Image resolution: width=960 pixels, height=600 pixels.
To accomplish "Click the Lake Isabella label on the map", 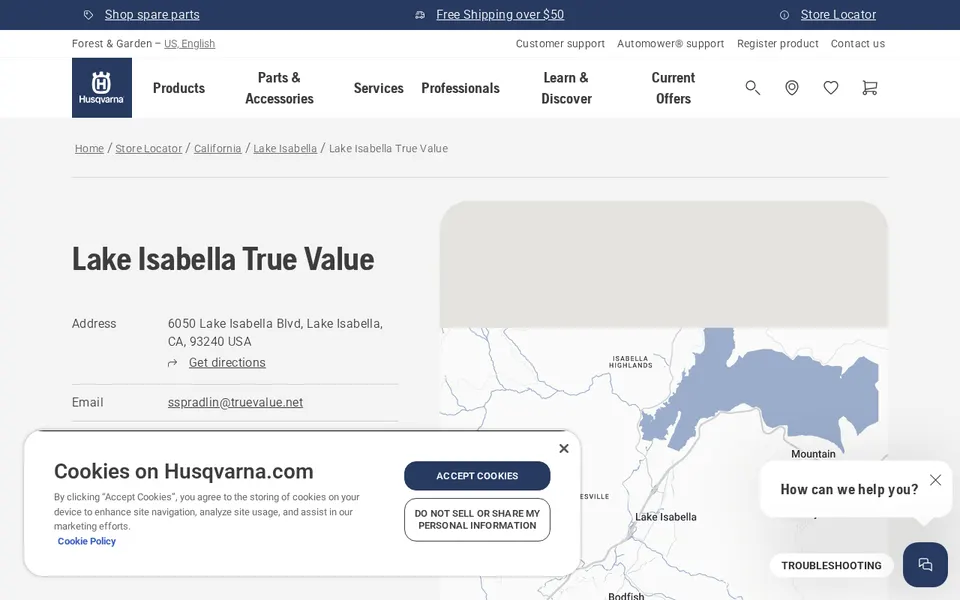I will tap(666, 517).
